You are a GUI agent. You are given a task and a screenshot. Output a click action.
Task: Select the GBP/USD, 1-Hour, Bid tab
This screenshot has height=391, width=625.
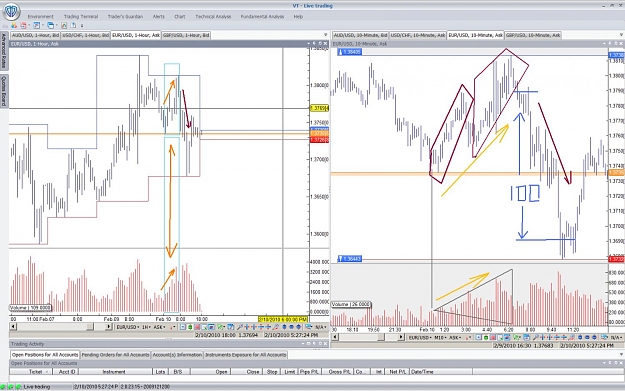(186, 35)
